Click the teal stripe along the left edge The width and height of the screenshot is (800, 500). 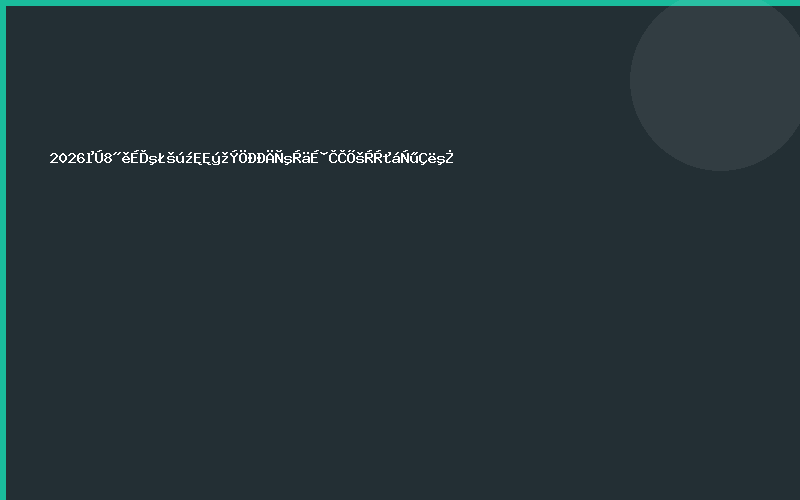(x=3, y=250)
